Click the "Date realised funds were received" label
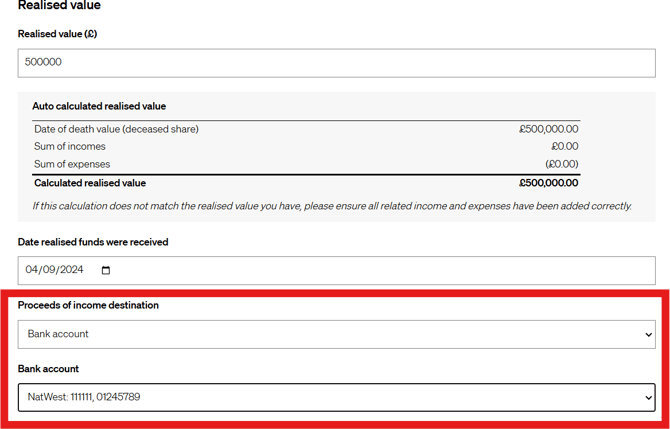 click(x=93, y=242)
